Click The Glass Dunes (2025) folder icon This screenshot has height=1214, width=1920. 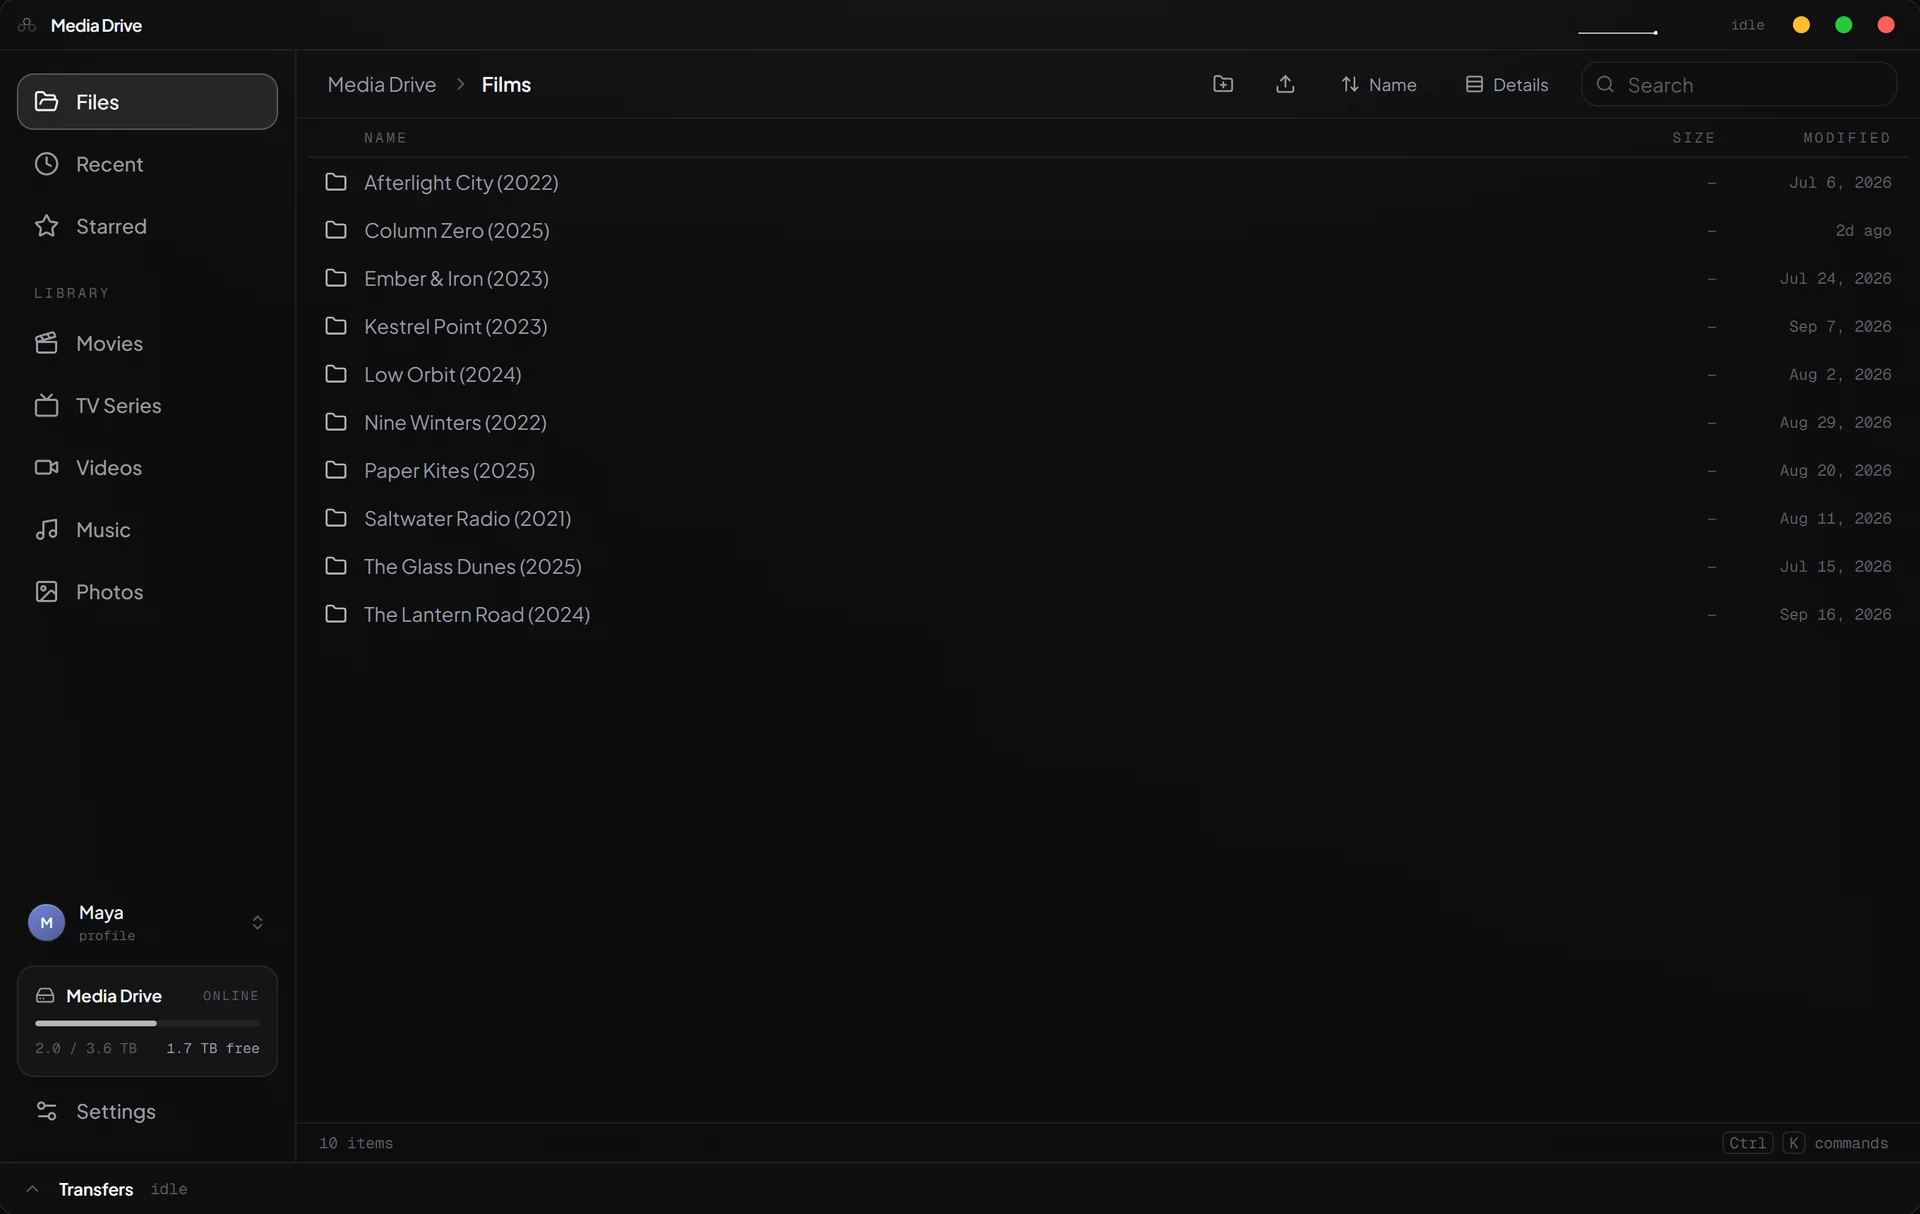336,566
